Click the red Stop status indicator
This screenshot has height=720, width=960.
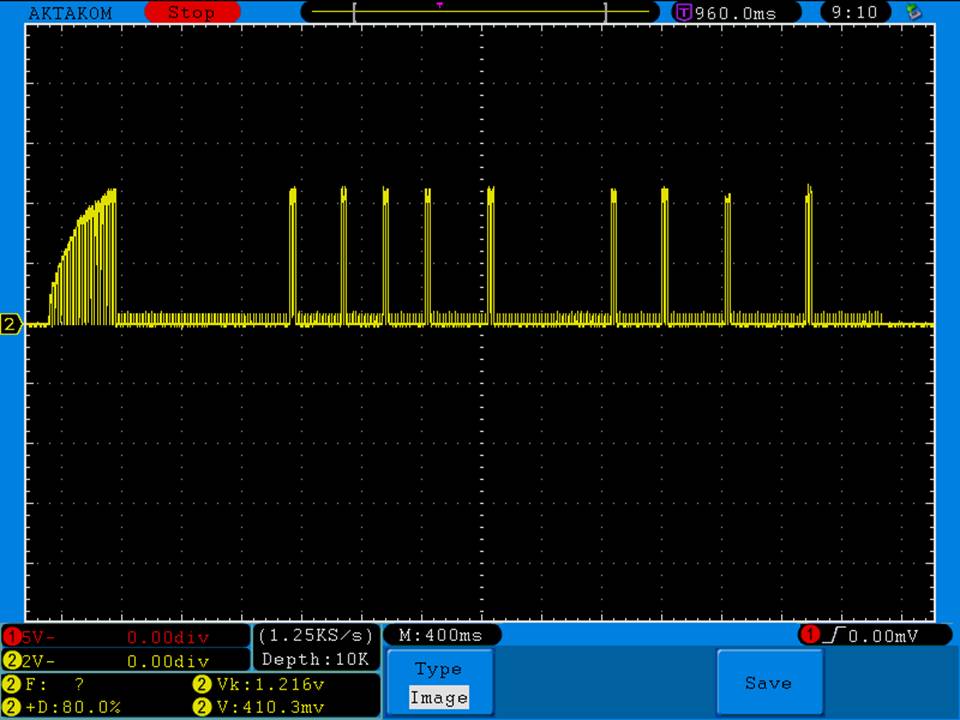191,13
